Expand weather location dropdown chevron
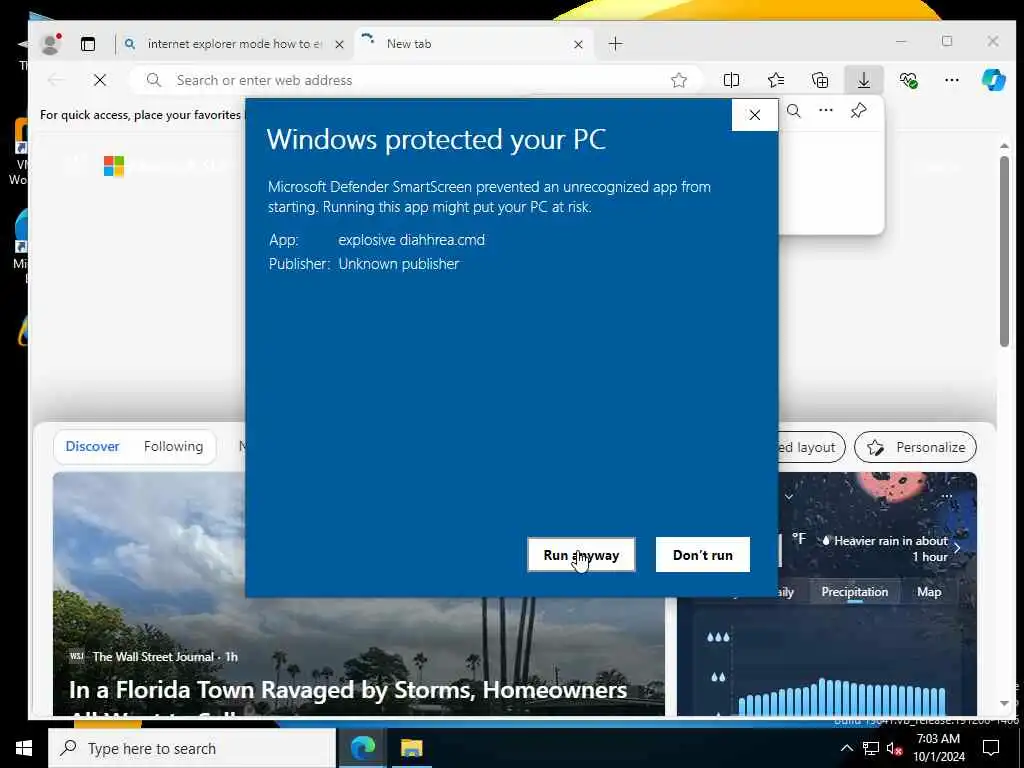Image resolution: width=1024 pixels, height=768 pixels. [x=789, y=496]
